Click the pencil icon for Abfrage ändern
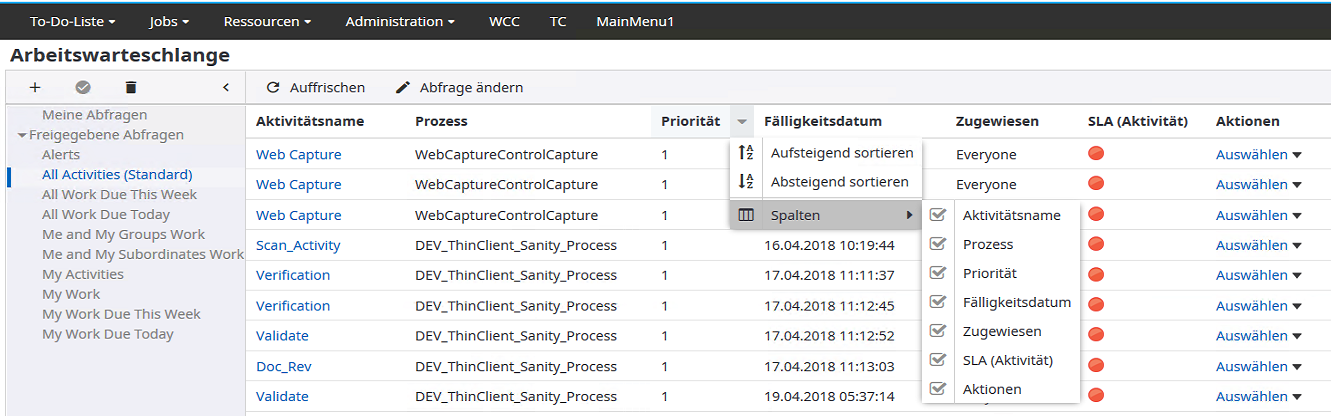 (403, 88)
